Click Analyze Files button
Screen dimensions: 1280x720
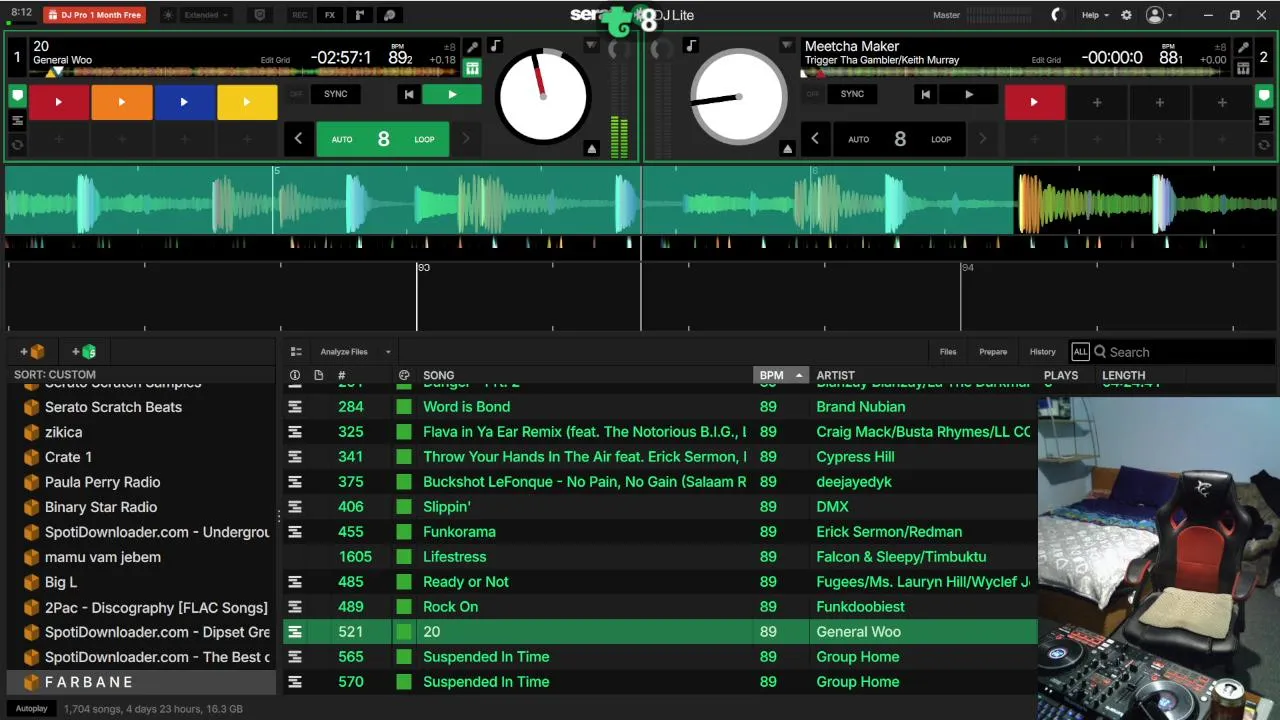coord(344,352)
